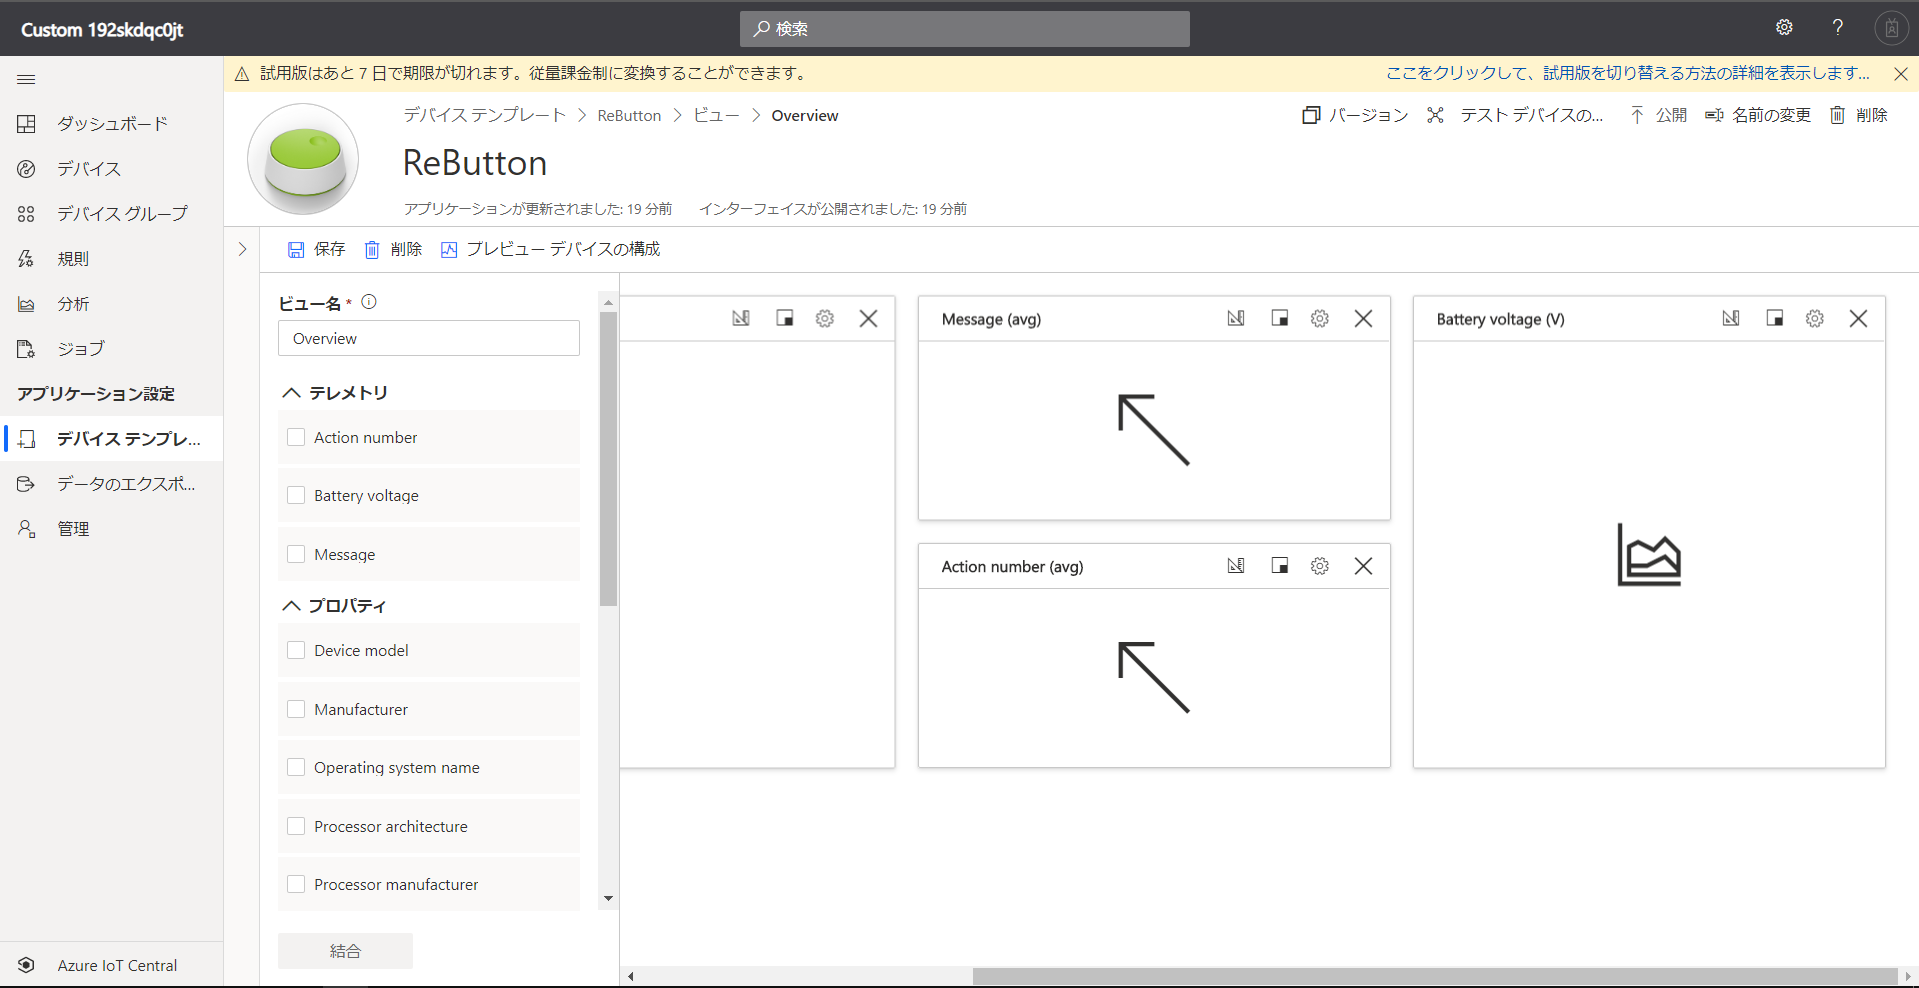Go to ビュー breadcrumb link
This screenshot has height=988, width=1919.
(x=716, y=115)
